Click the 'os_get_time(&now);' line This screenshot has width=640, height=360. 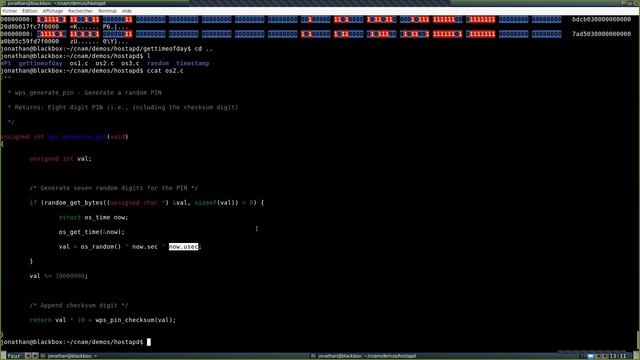[x=91, y=232]
